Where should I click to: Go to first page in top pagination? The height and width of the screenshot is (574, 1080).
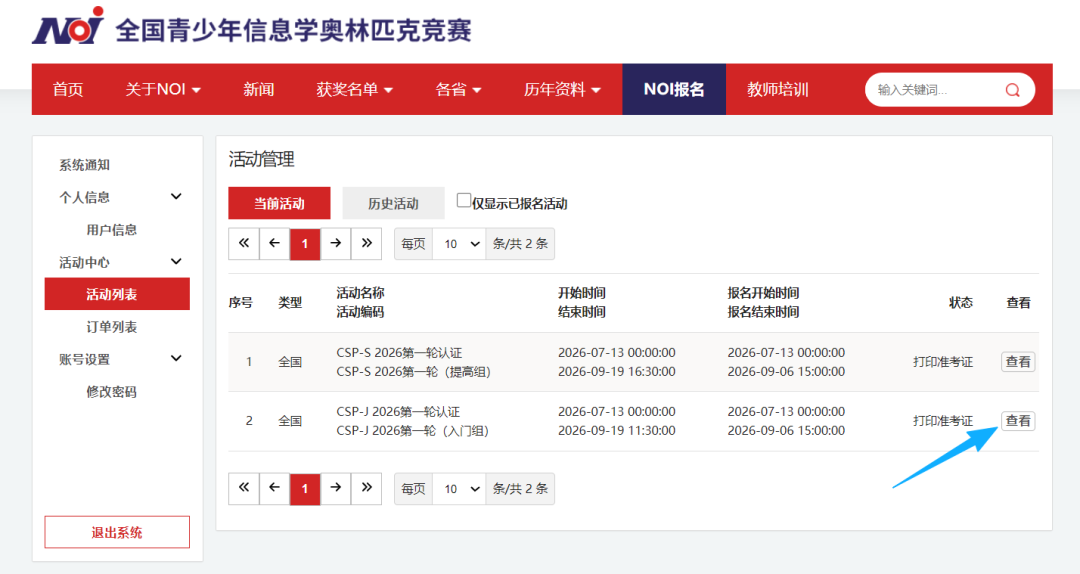pos(244,243)
